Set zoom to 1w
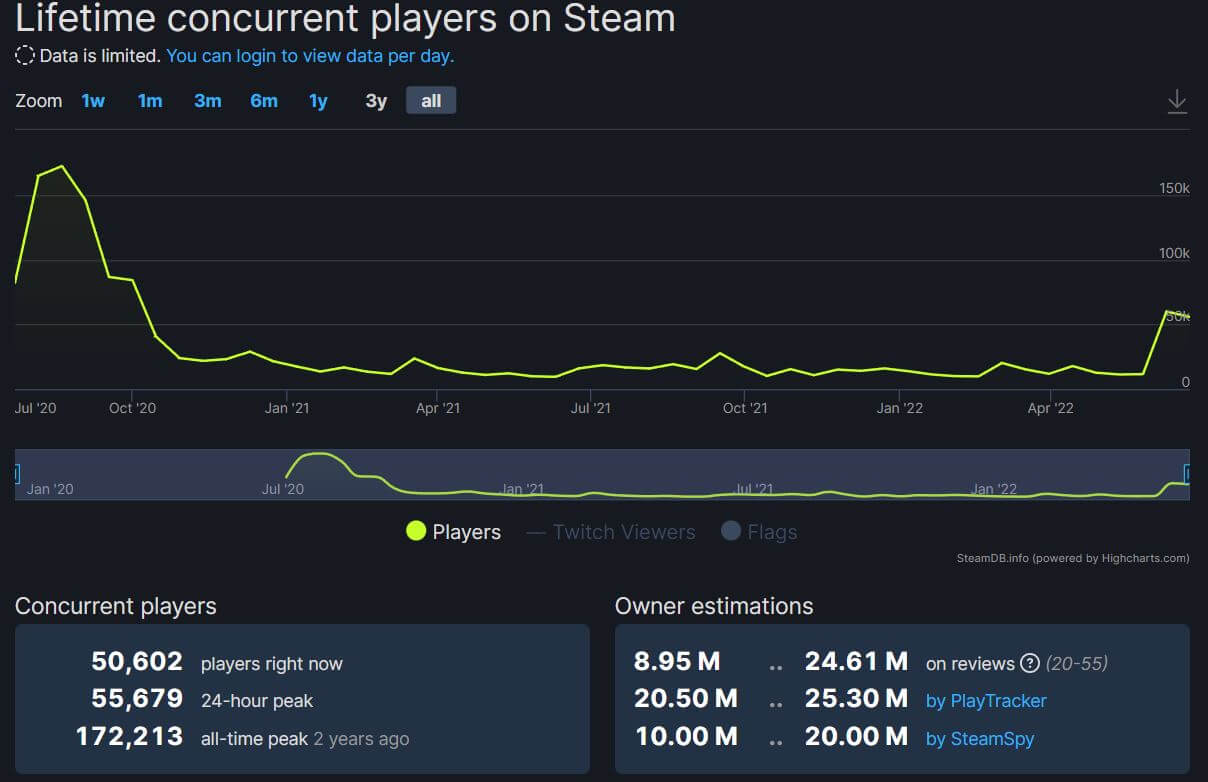The width and height of the screenshot is (1208, 782). click(93, 101)
